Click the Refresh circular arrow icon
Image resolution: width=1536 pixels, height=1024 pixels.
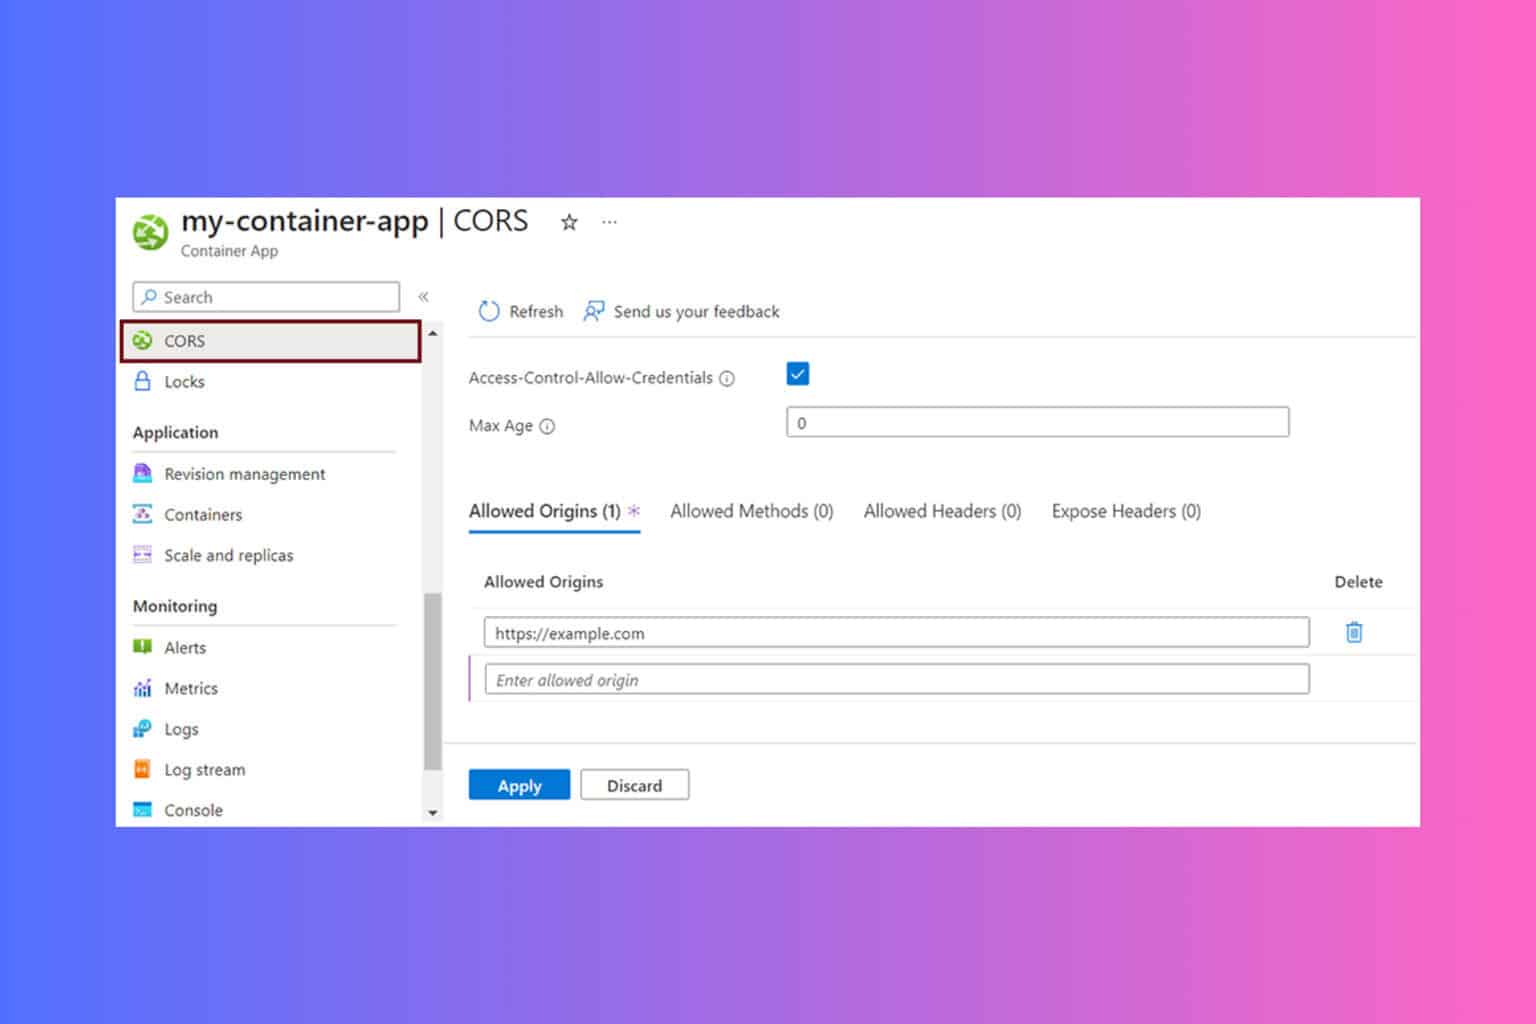(x=489, y=311)
